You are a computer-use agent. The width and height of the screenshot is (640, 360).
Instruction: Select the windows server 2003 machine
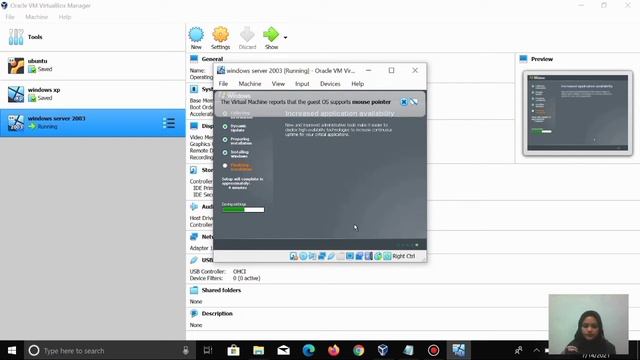(x=93, y=122)
